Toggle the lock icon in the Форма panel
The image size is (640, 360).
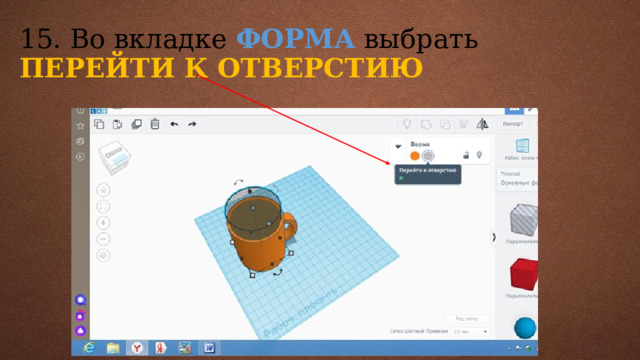(466, 155)
